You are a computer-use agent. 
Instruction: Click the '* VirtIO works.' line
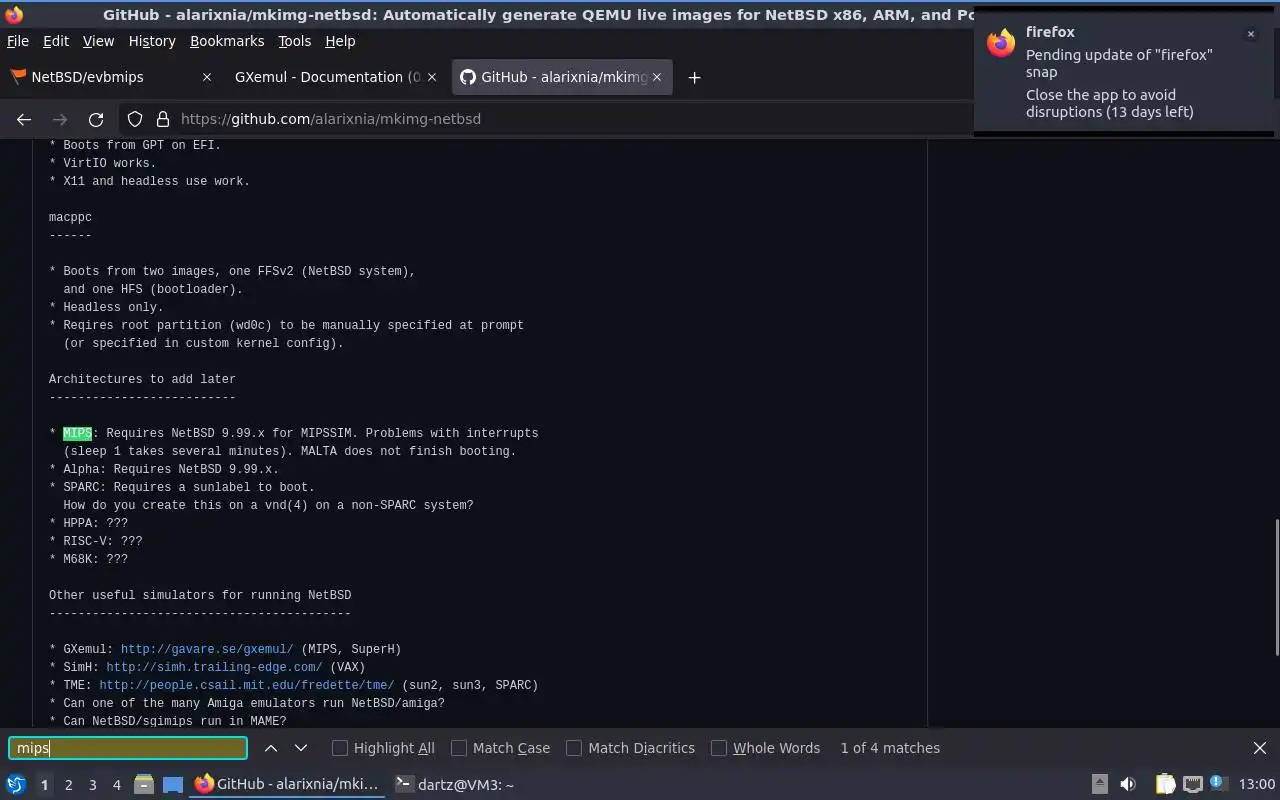pyautogui.click(x=103, y=163)
